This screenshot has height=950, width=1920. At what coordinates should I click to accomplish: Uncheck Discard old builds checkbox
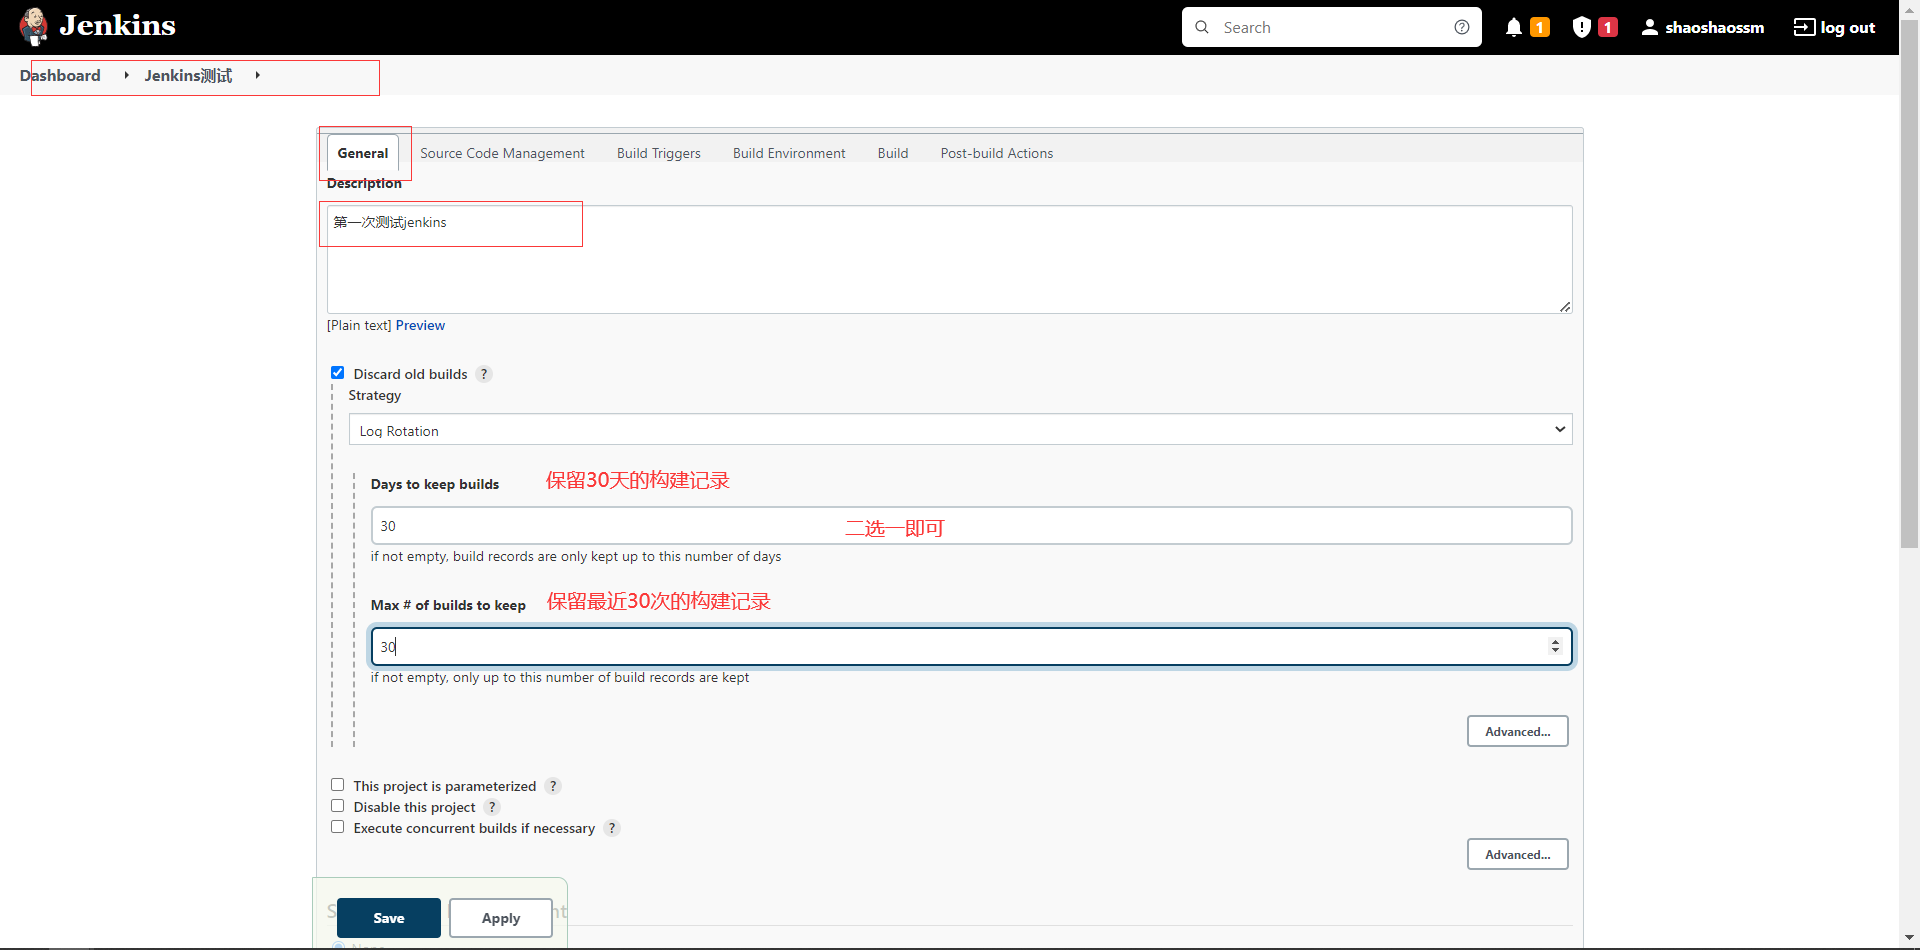338,373
